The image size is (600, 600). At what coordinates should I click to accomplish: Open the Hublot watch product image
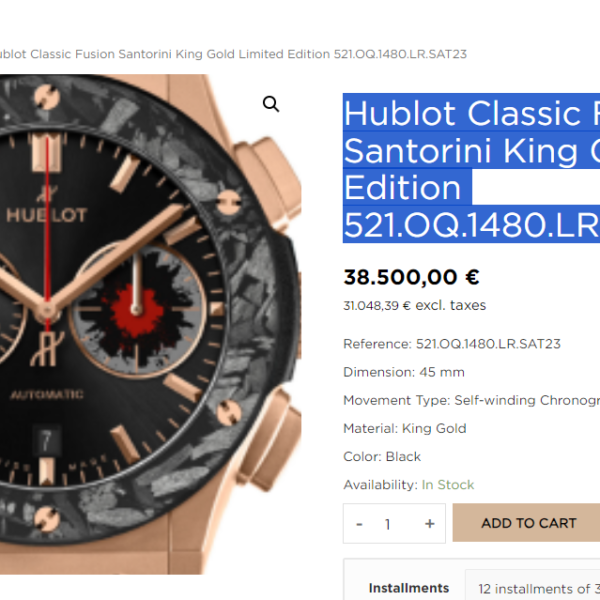click(x=150, y=324)
